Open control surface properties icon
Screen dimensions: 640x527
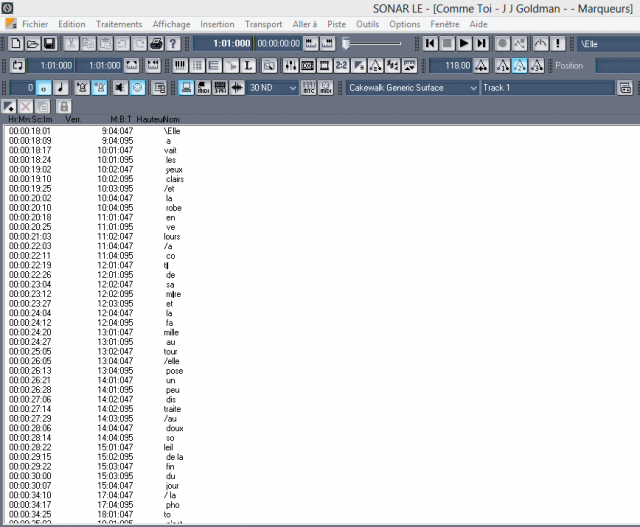(x=625, y=87)
